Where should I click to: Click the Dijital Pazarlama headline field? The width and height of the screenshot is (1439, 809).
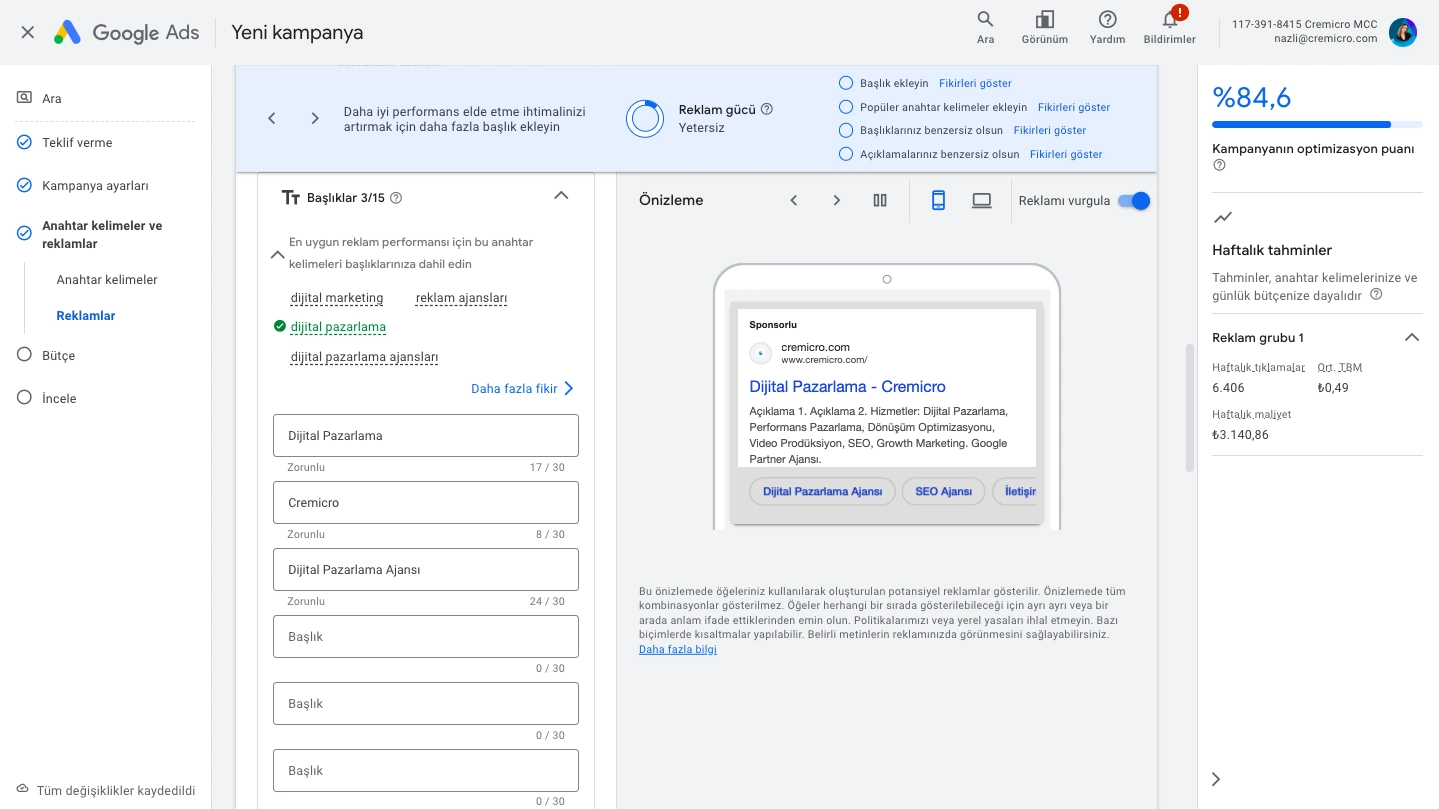[x=426, y=436]
